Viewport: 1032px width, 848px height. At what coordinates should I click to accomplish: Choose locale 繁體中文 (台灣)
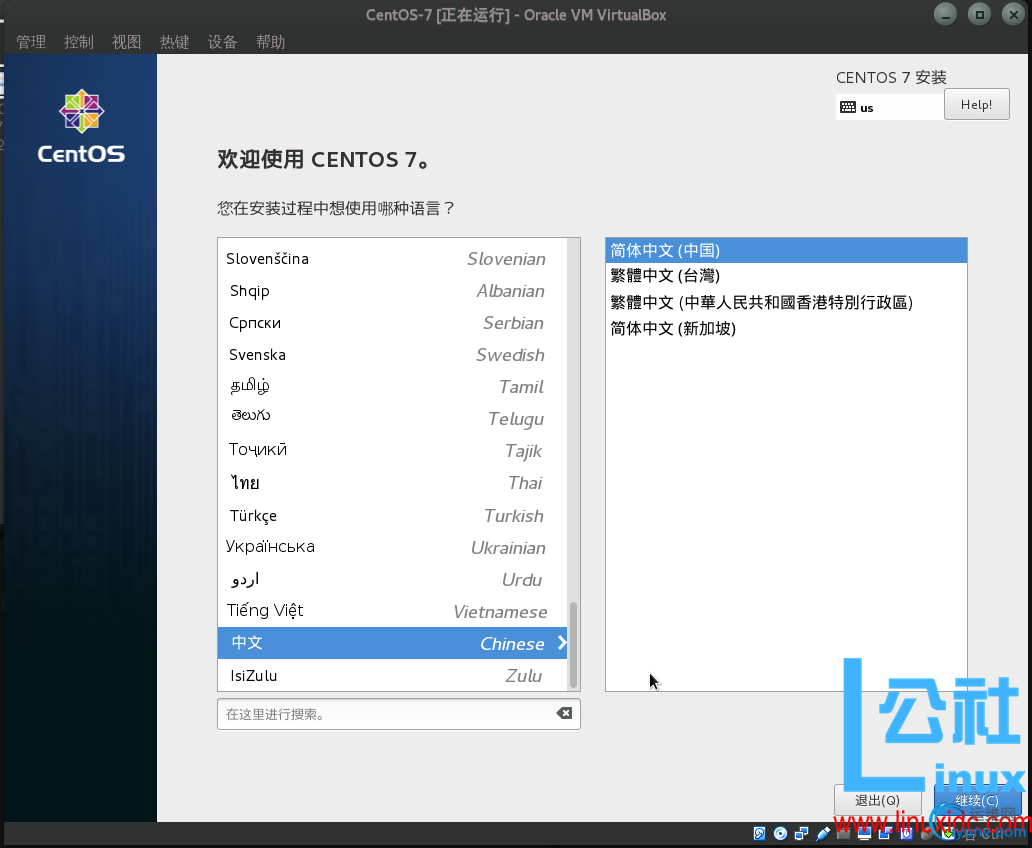tap(786, 276)
